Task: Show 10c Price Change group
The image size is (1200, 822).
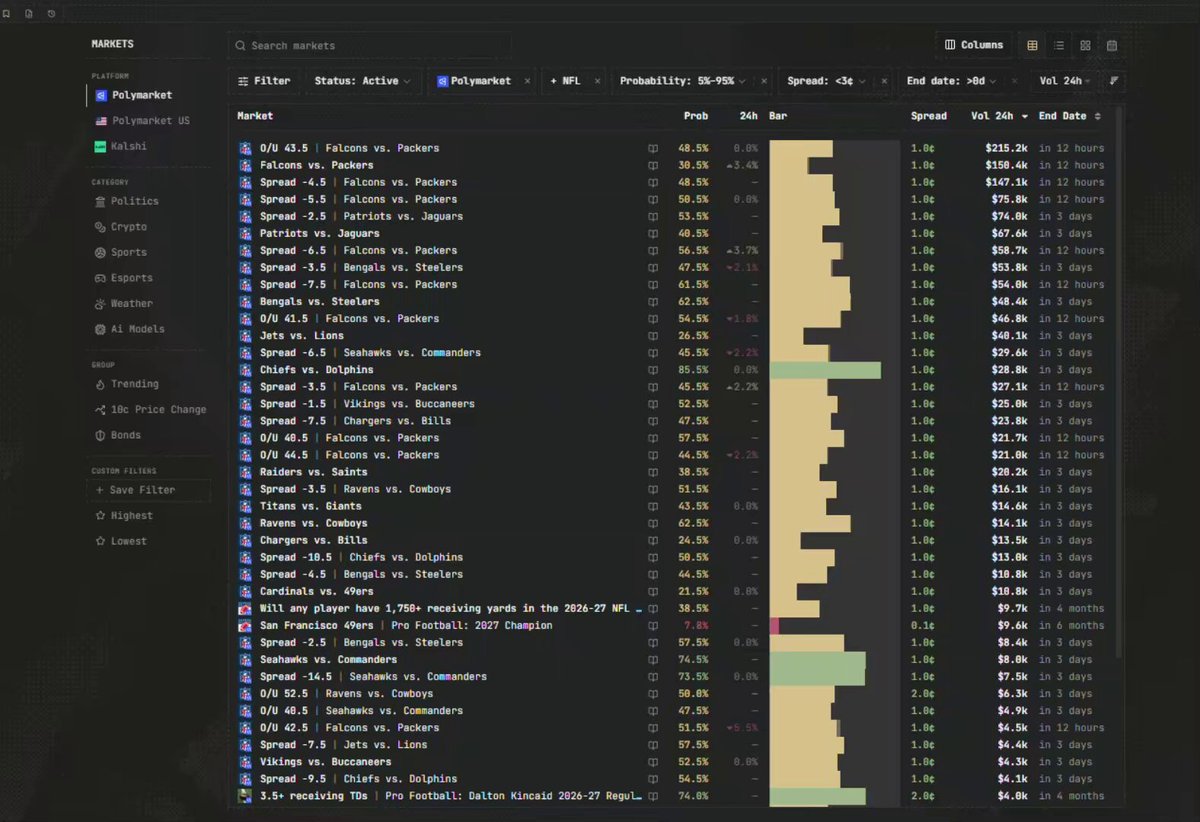Action: pos(150,410)
